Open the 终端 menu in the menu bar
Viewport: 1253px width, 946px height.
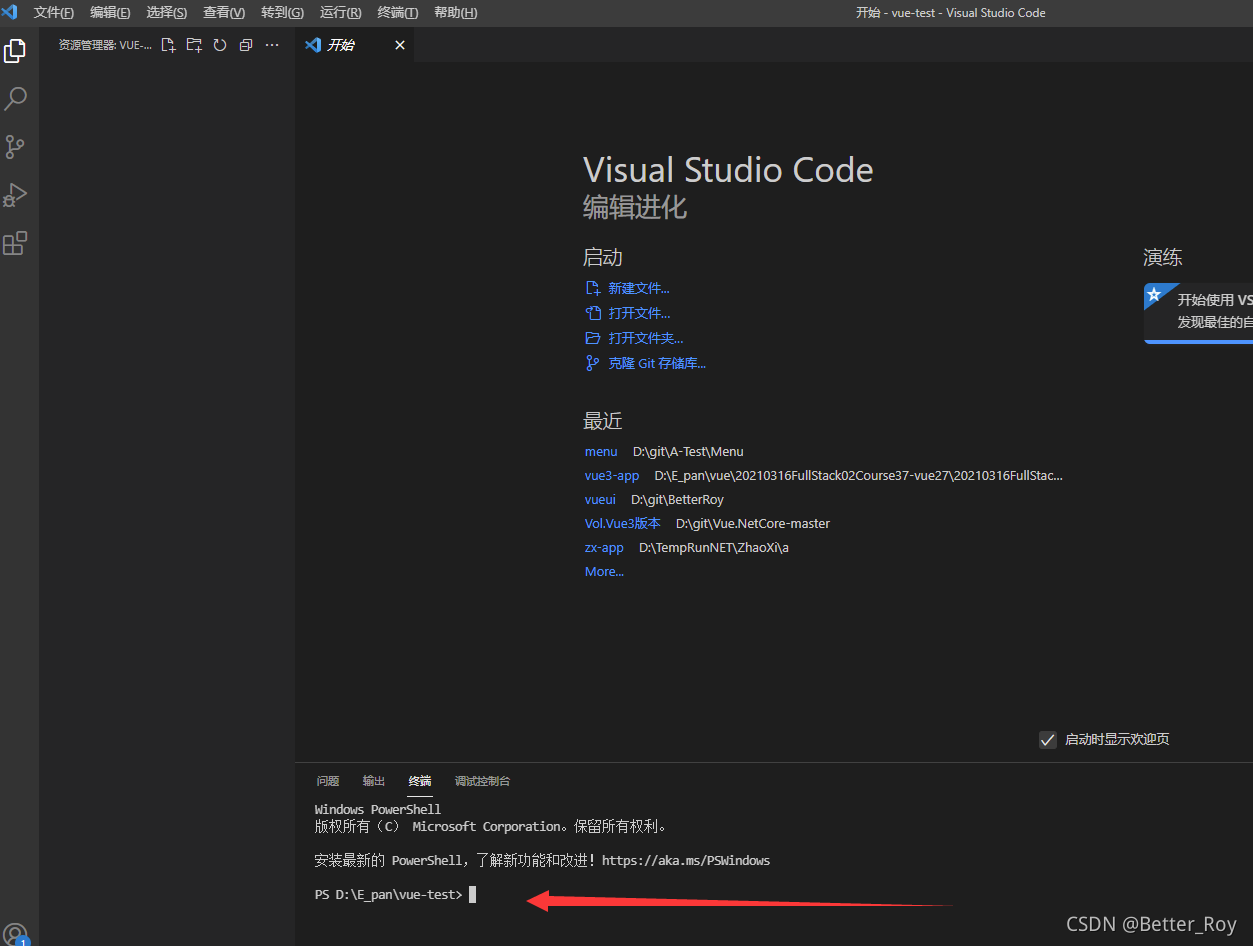tap(396, 12)
